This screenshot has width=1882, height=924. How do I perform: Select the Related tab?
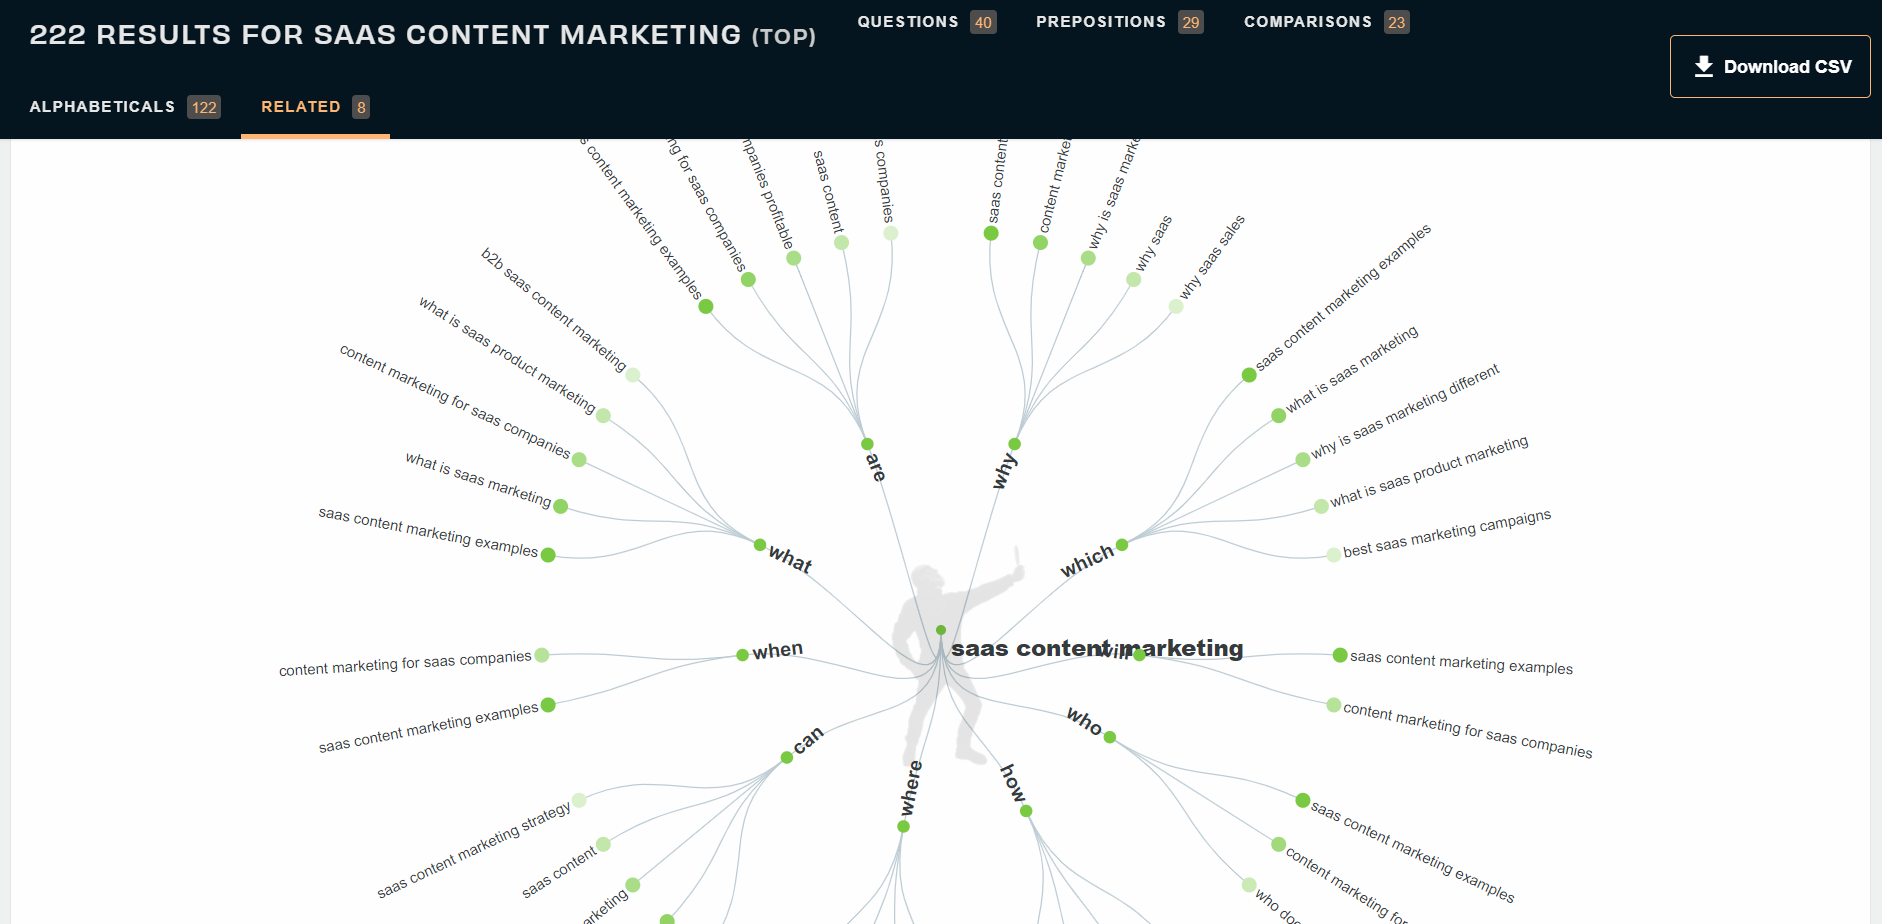point(314,107)
